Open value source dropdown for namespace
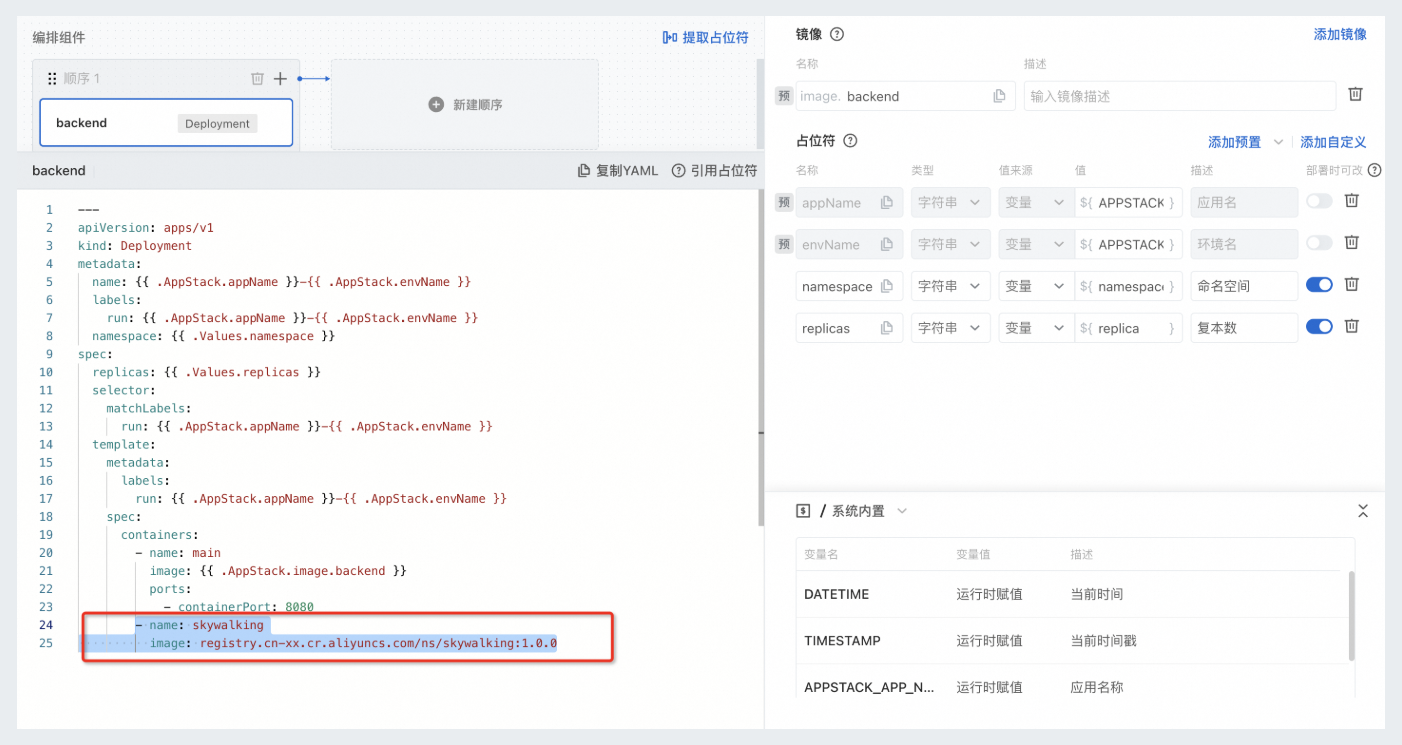Screen dimensions: 1402x745 1036,286
